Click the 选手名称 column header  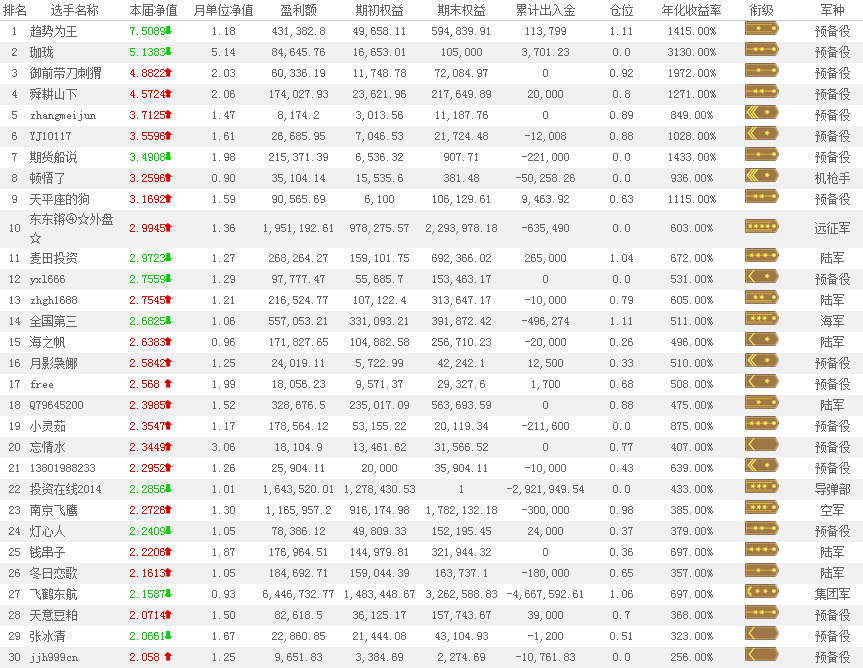tap(74, 10)
